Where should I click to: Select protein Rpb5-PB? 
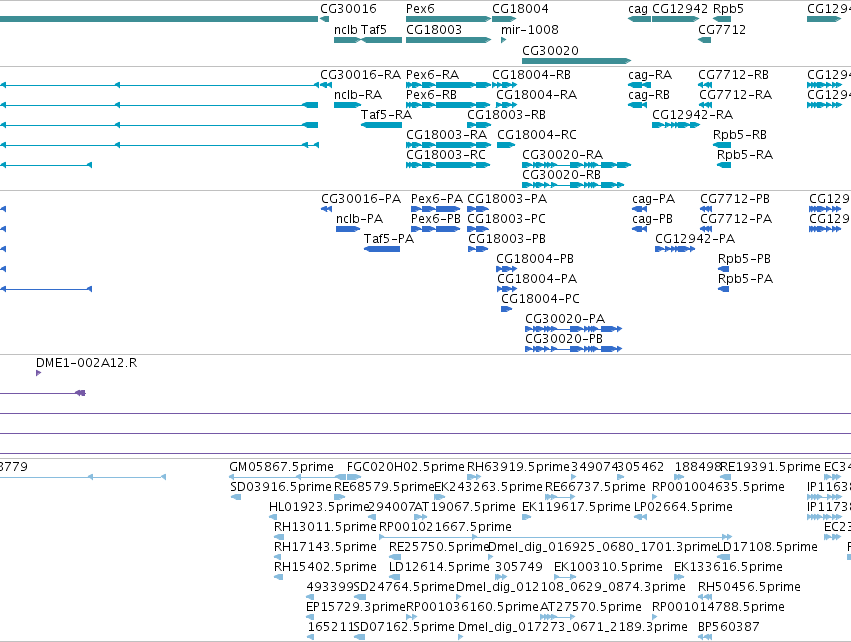(x=744, y=259)
